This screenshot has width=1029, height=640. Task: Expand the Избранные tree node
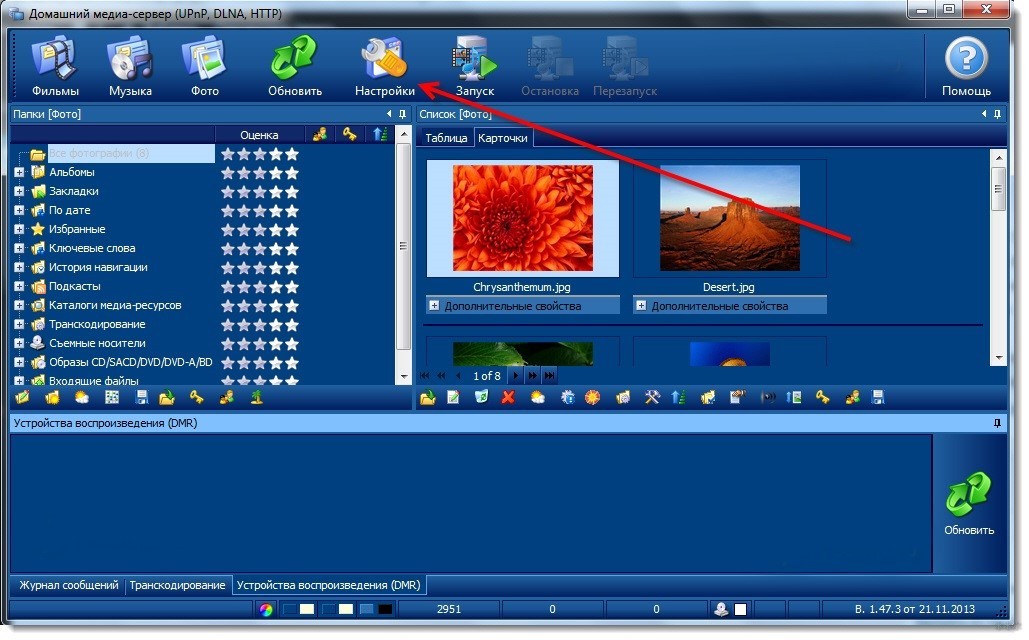pyautogui.click(x=19, y=229)
